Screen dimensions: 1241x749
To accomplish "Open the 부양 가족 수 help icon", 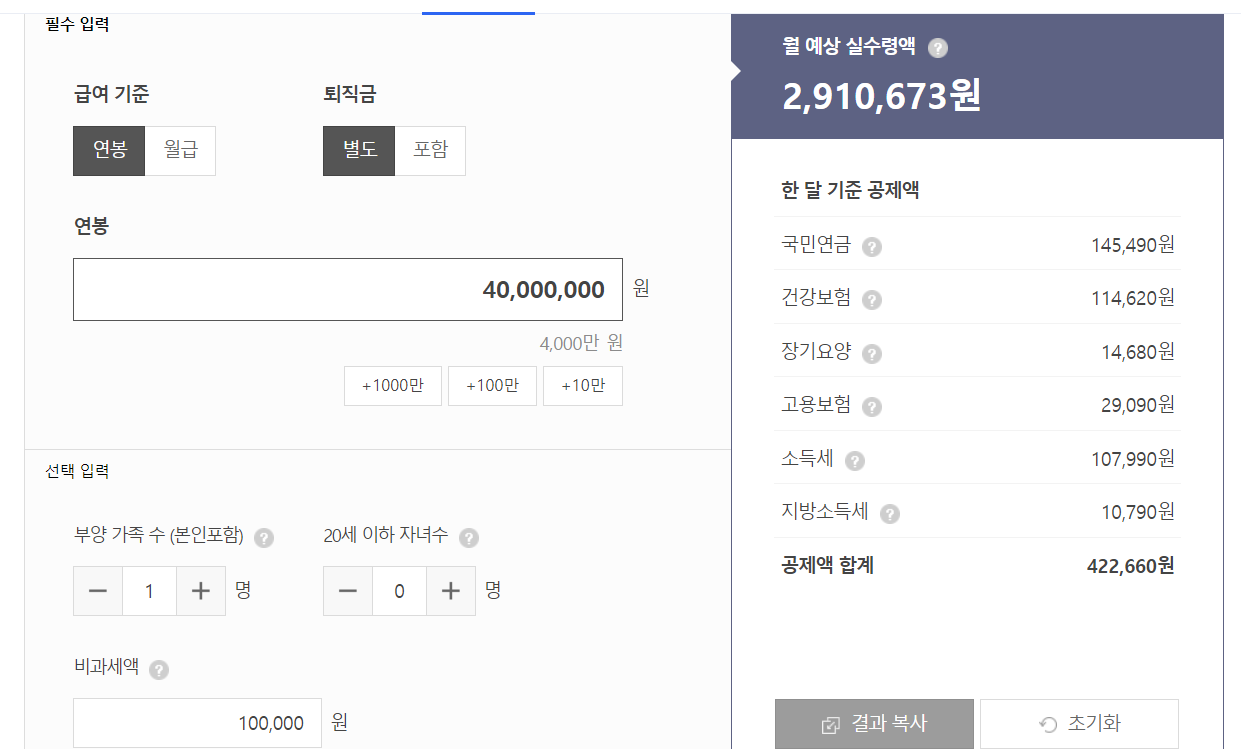I will pyautogui.click(x=263, y=537).
